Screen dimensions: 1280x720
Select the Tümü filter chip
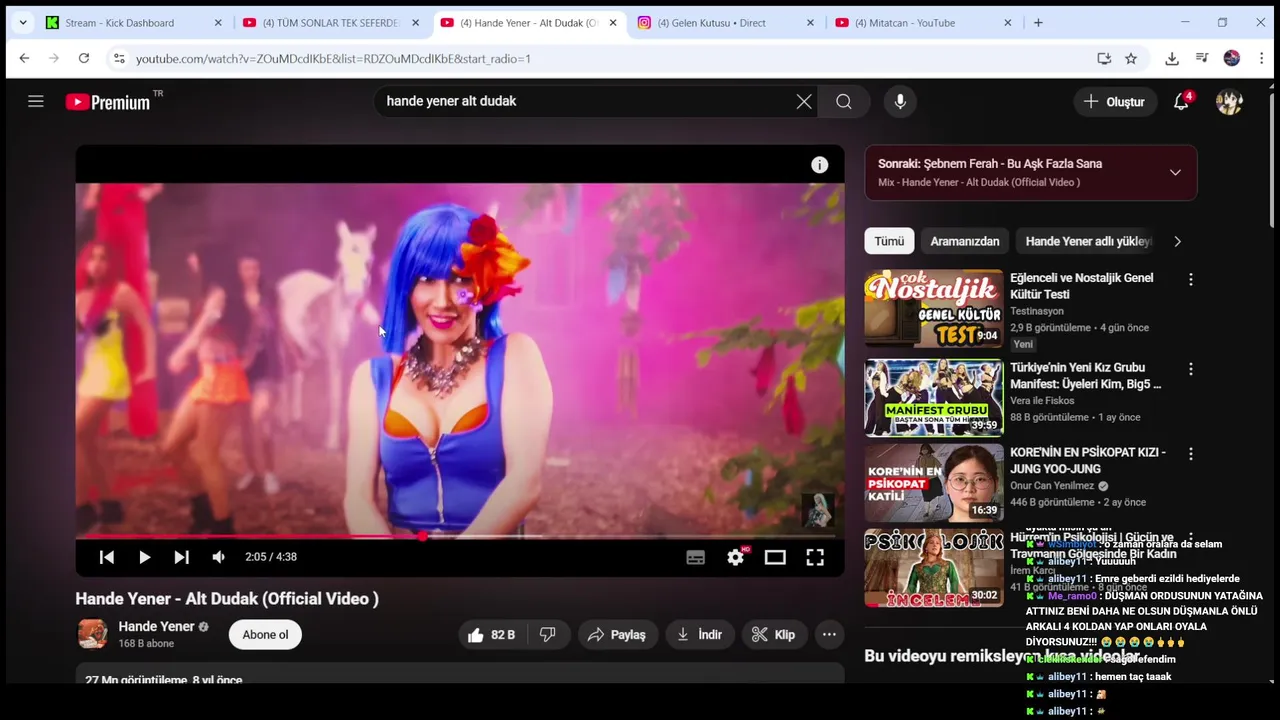pyautogui.click(x=889, y=241)
